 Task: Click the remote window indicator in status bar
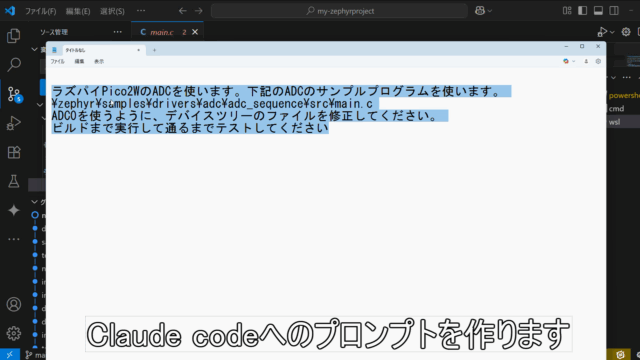point(9,355)
